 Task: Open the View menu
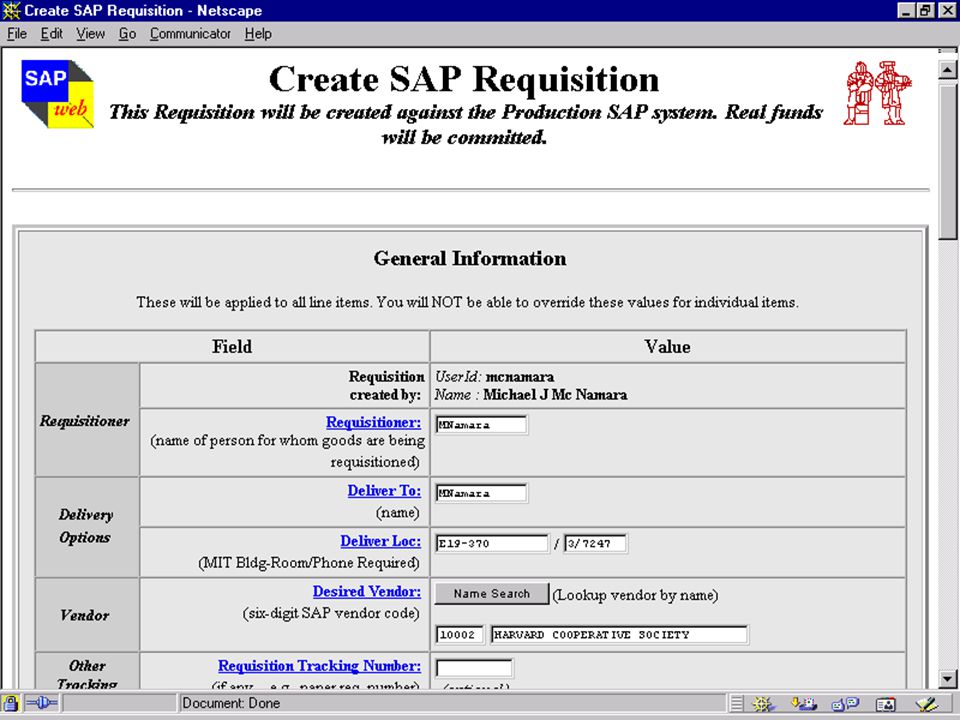pyautogui.click(x=91, y=34)
